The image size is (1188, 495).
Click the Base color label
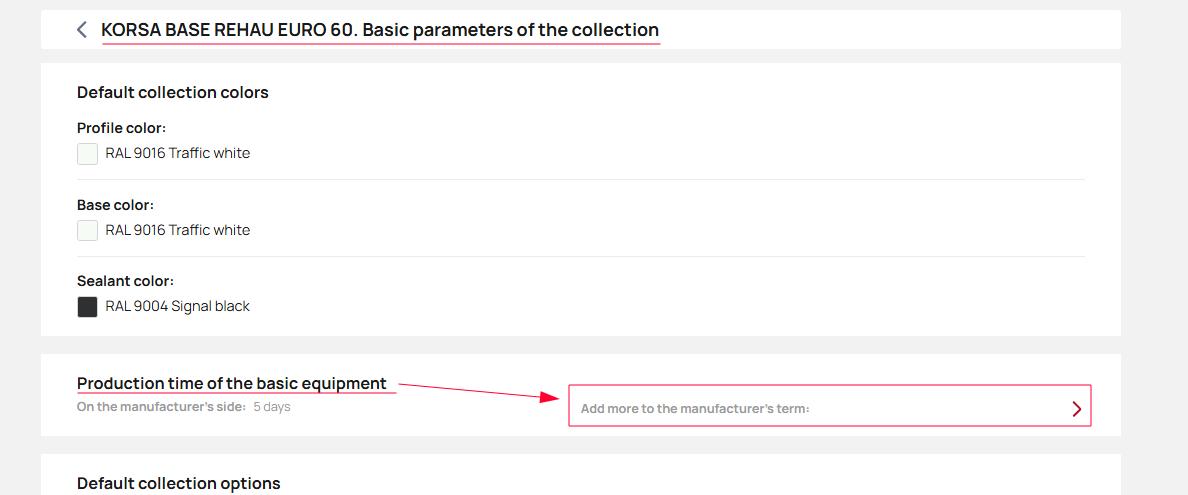(115, 205)
